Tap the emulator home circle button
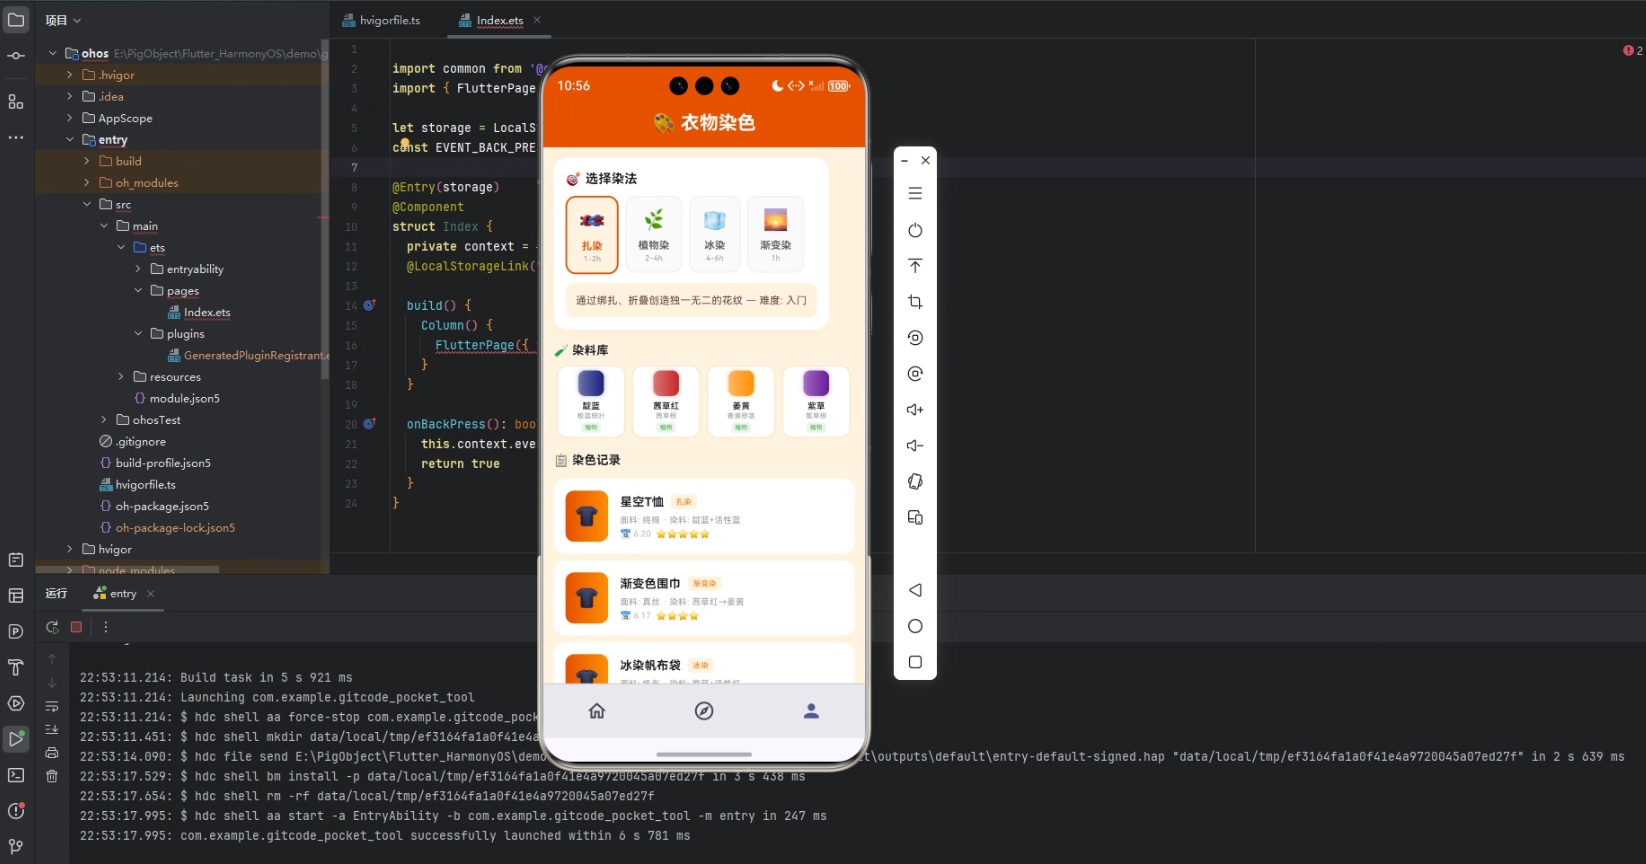 point(915,626)
